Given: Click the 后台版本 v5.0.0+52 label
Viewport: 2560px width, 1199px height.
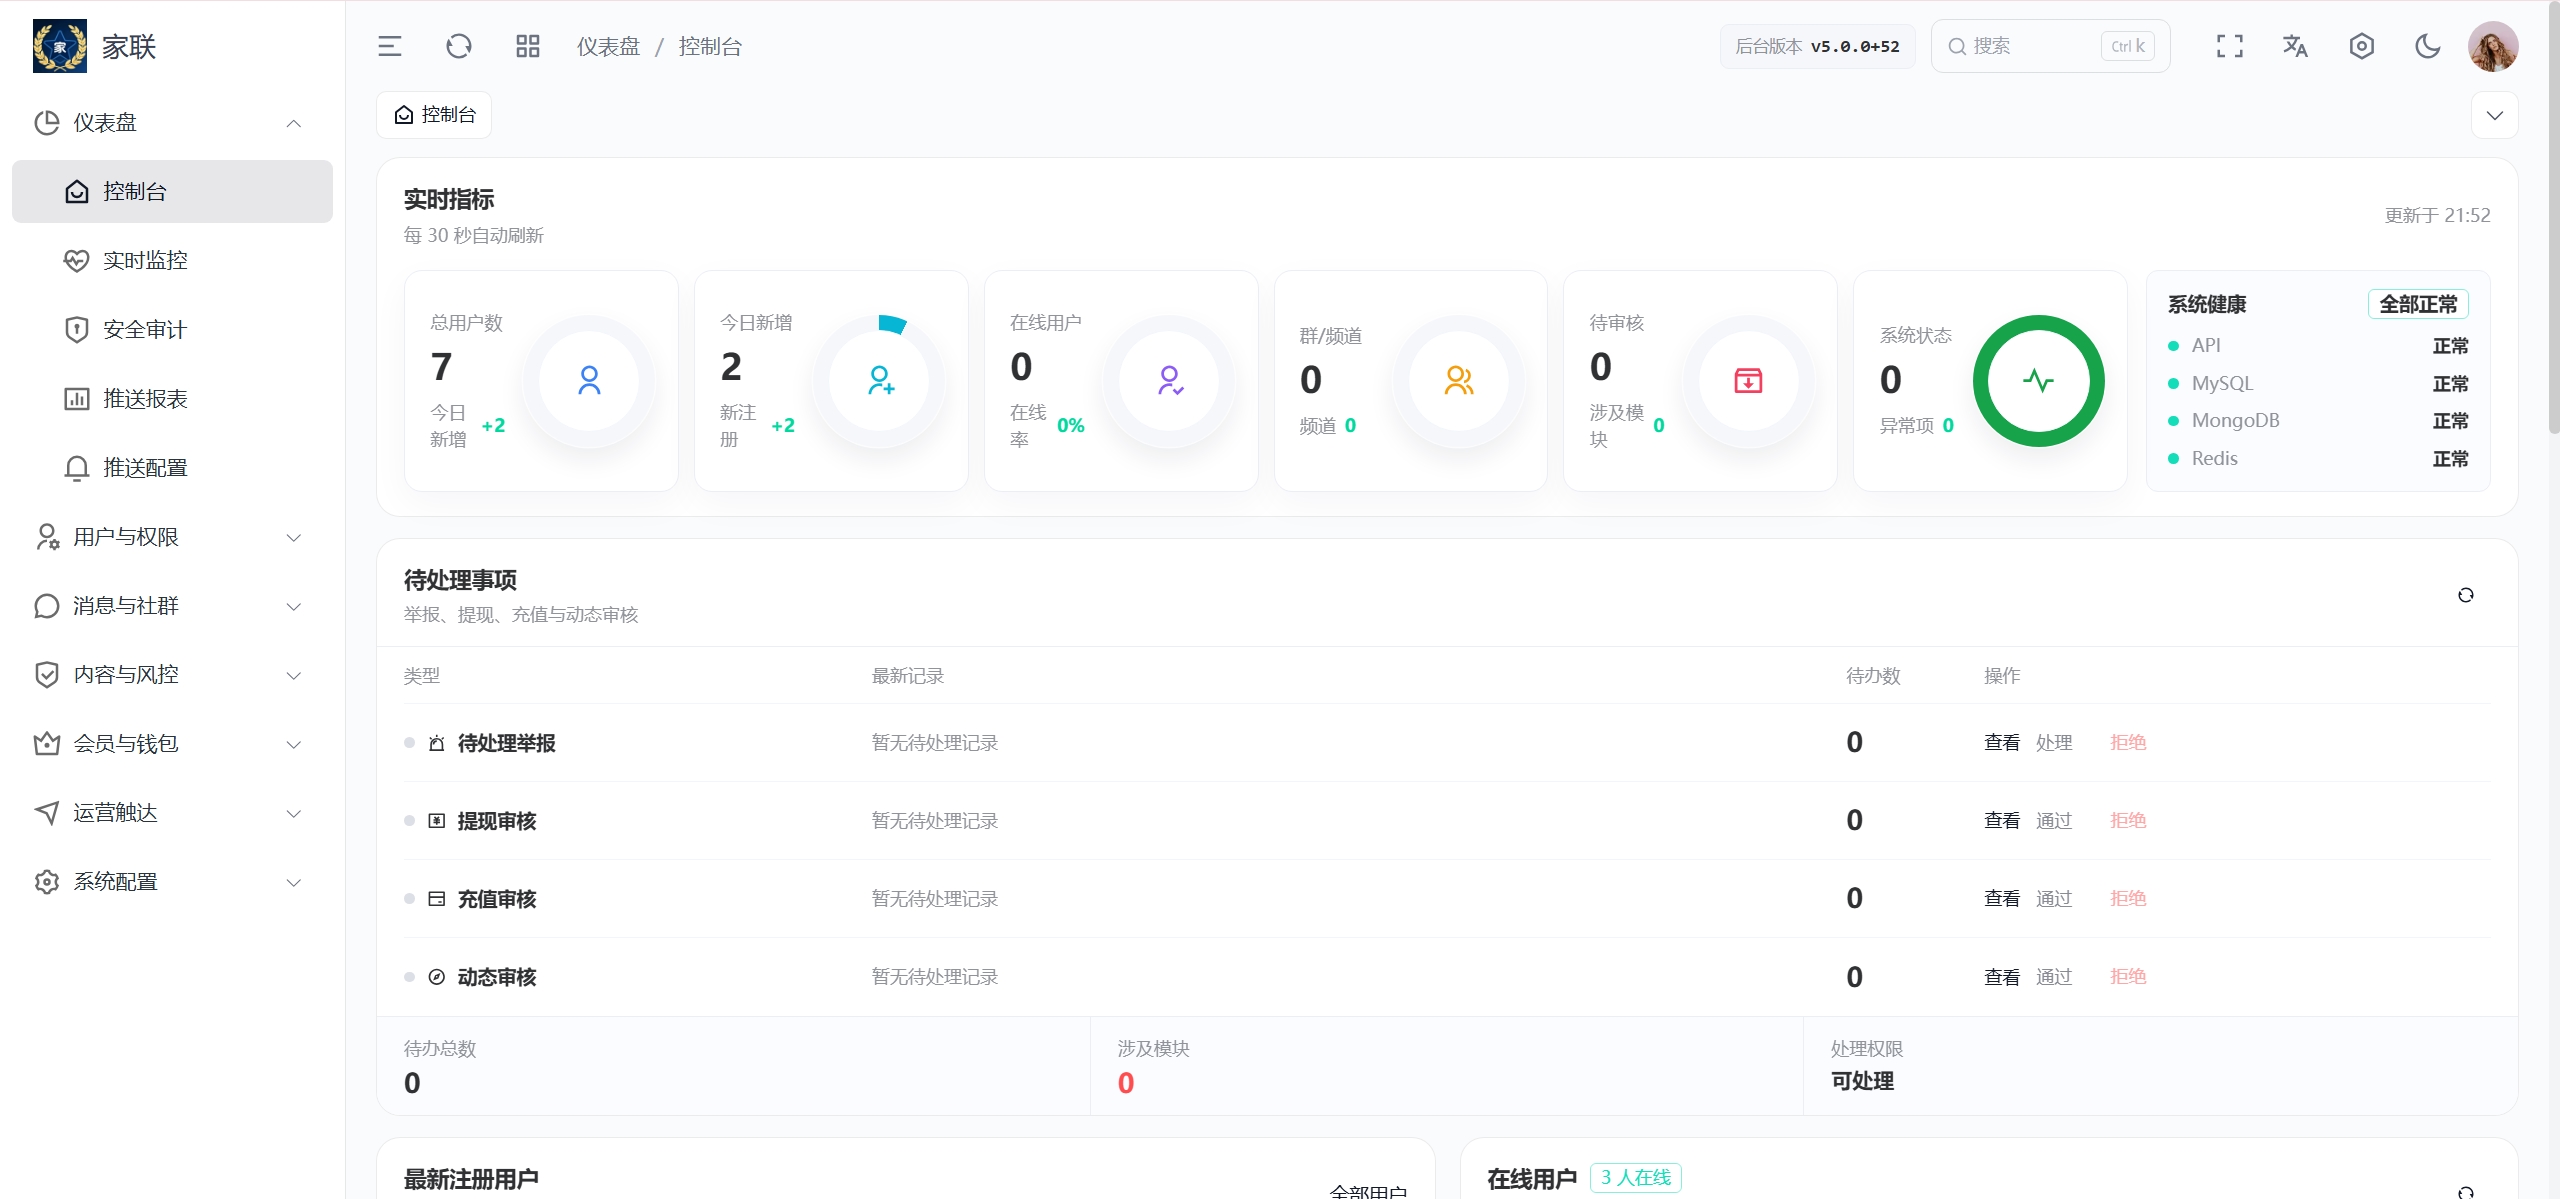Looking at the screenshot, I should (1817, 47).
